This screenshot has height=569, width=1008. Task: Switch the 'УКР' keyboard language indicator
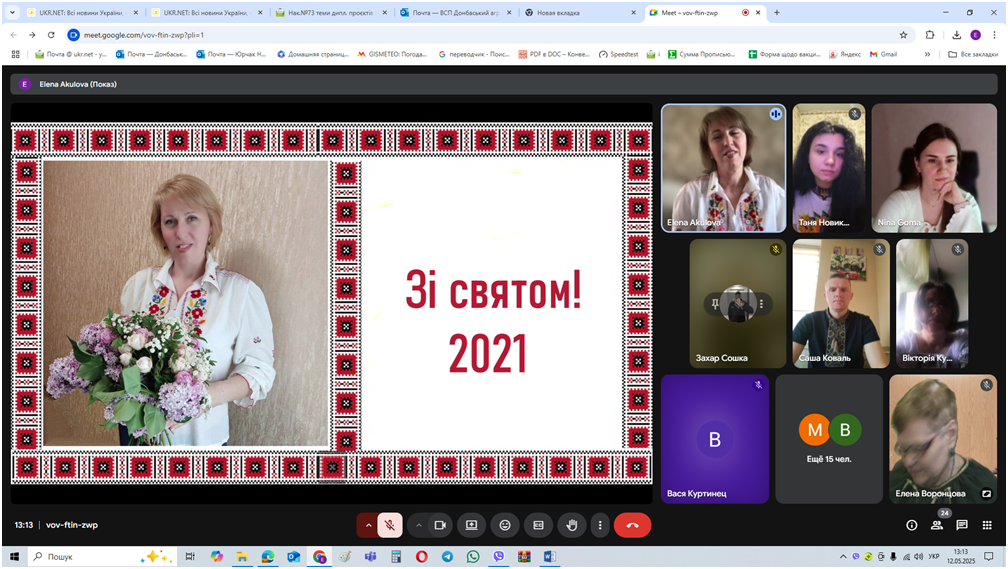935,557
